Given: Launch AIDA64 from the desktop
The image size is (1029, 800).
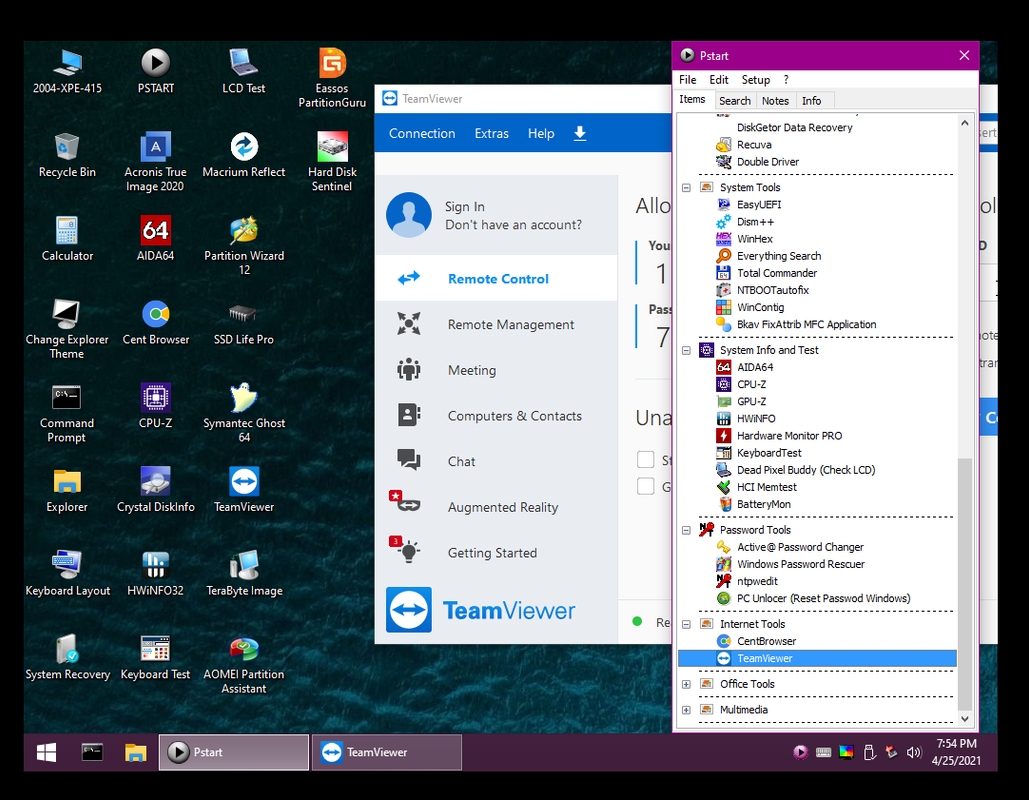Looking at the screenshot, I should [156, 239].
